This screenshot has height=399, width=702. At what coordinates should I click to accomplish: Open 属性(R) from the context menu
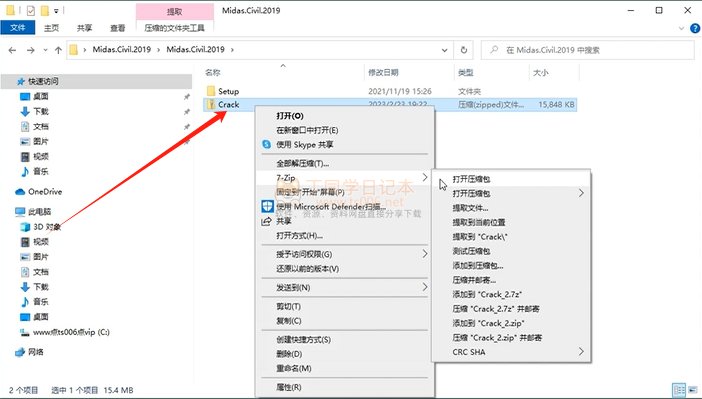tap(289, 387)
